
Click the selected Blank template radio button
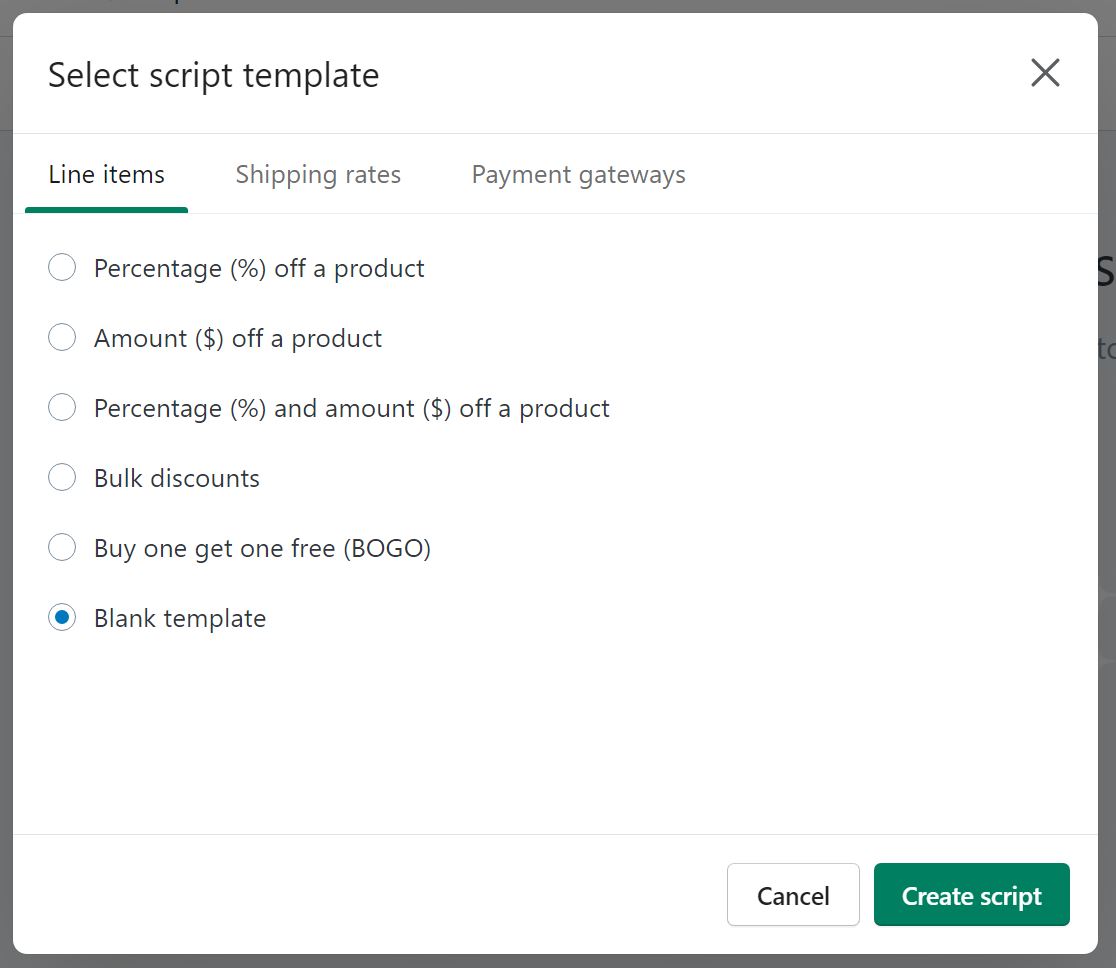[62, 618]
